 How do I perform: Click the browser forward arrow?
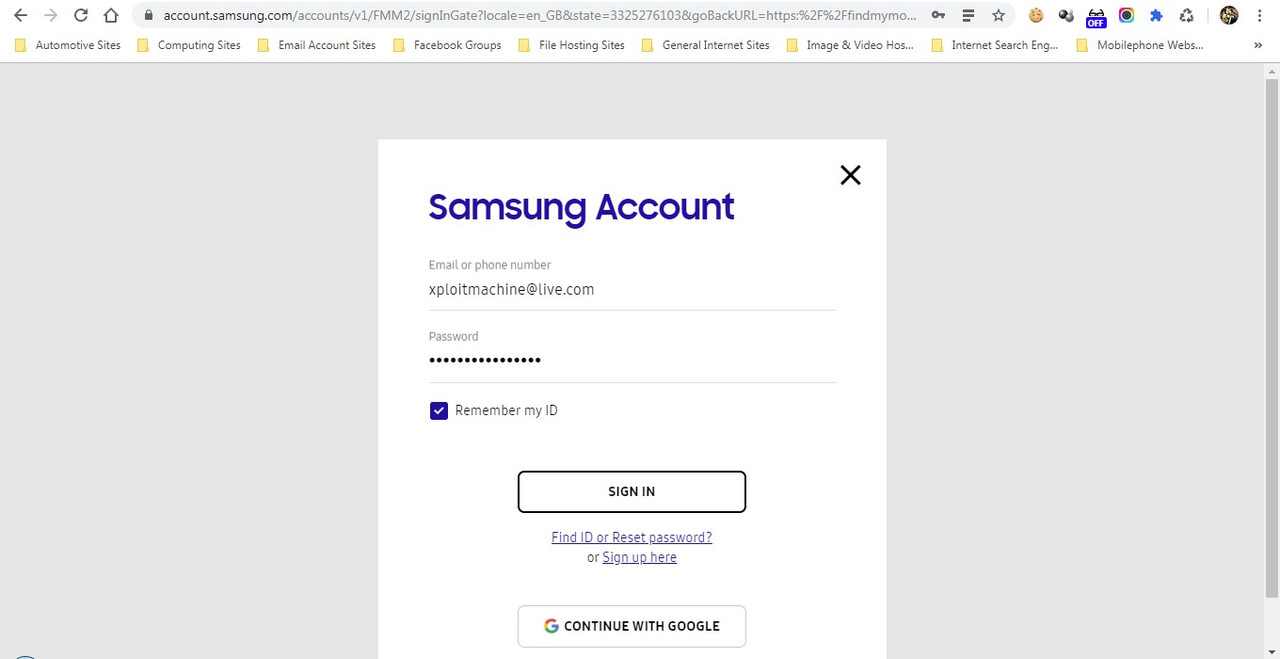51,16
